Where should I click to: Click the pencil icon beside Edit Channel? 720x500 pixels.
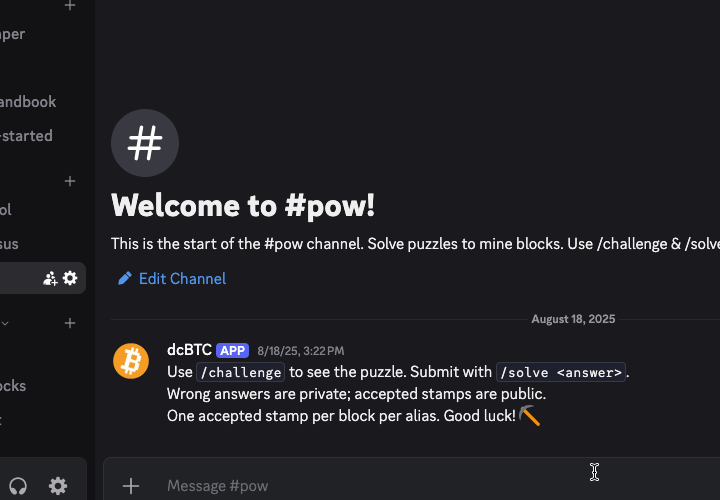125,278
